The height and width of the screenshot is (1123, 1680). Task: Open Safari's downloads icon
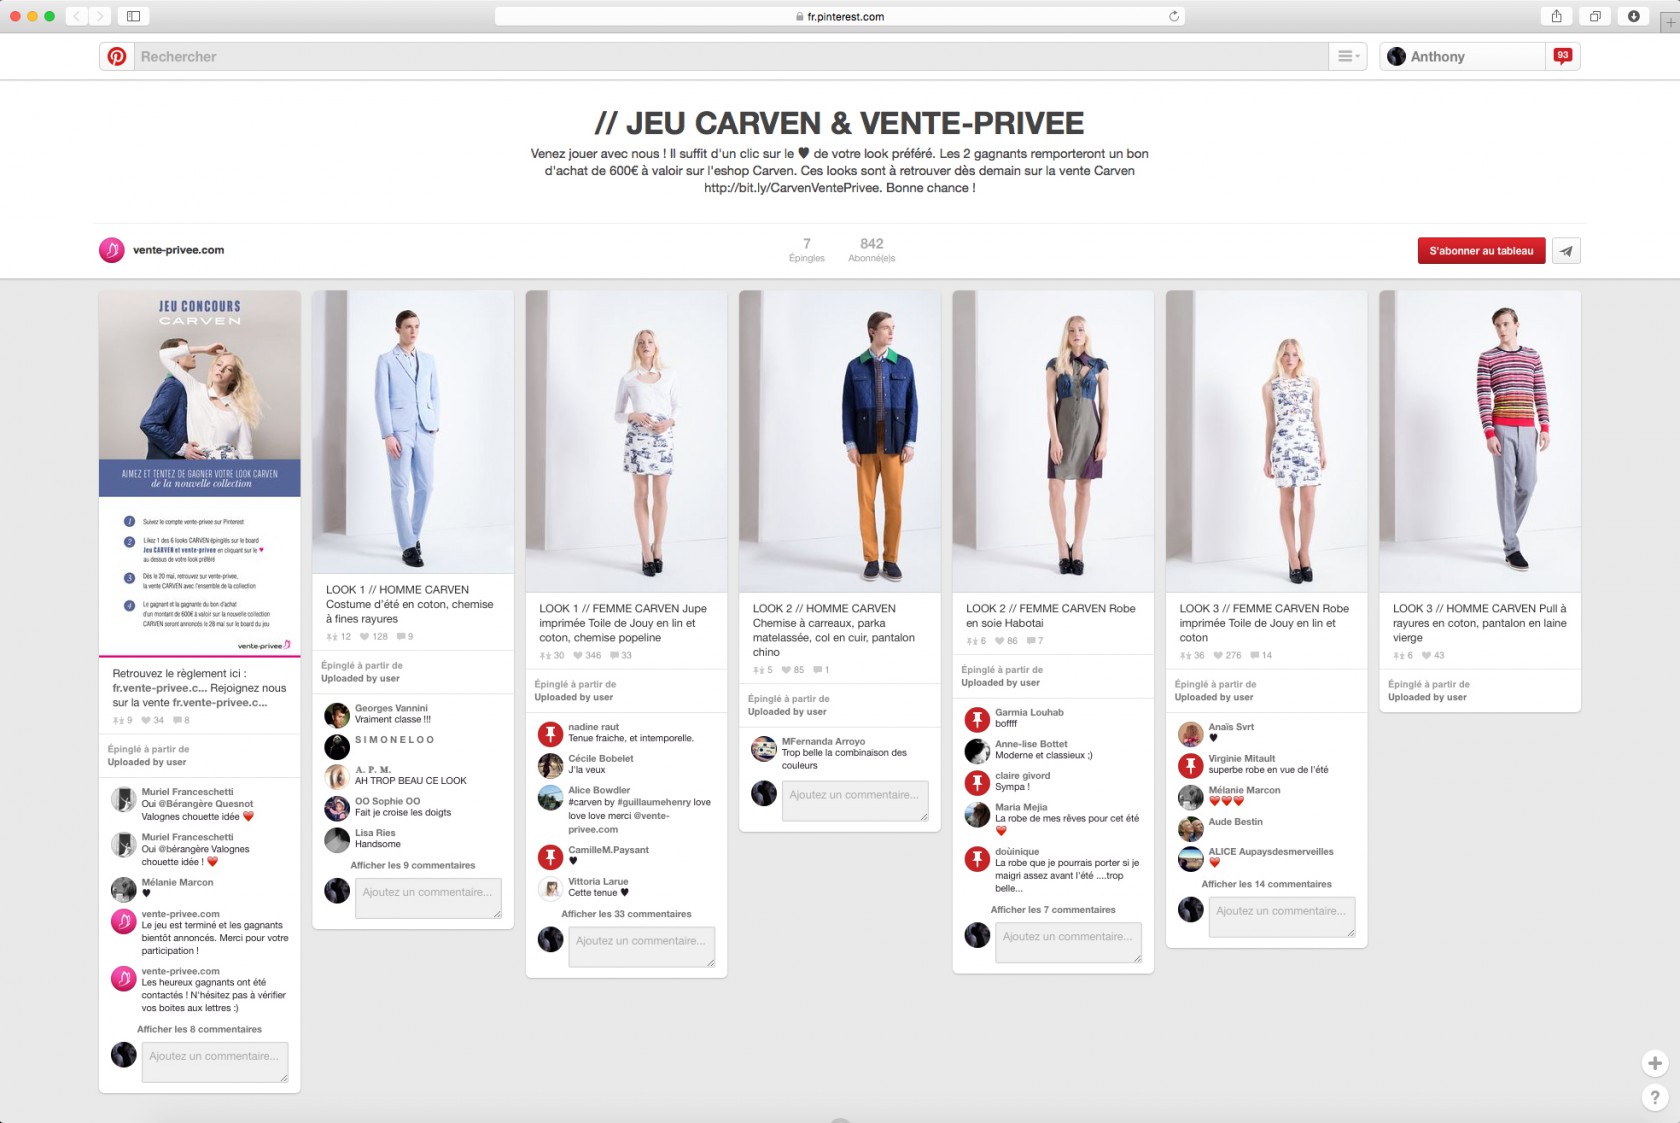(1633, 16)
